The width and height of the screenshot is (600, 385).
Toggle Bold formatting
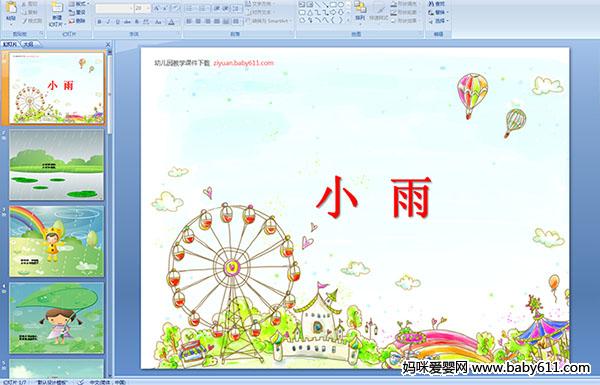pyautogui.click(x=99, y=22)
